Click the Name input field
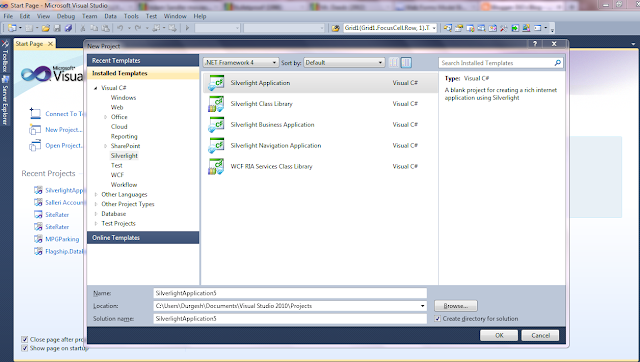 [290, 293]
